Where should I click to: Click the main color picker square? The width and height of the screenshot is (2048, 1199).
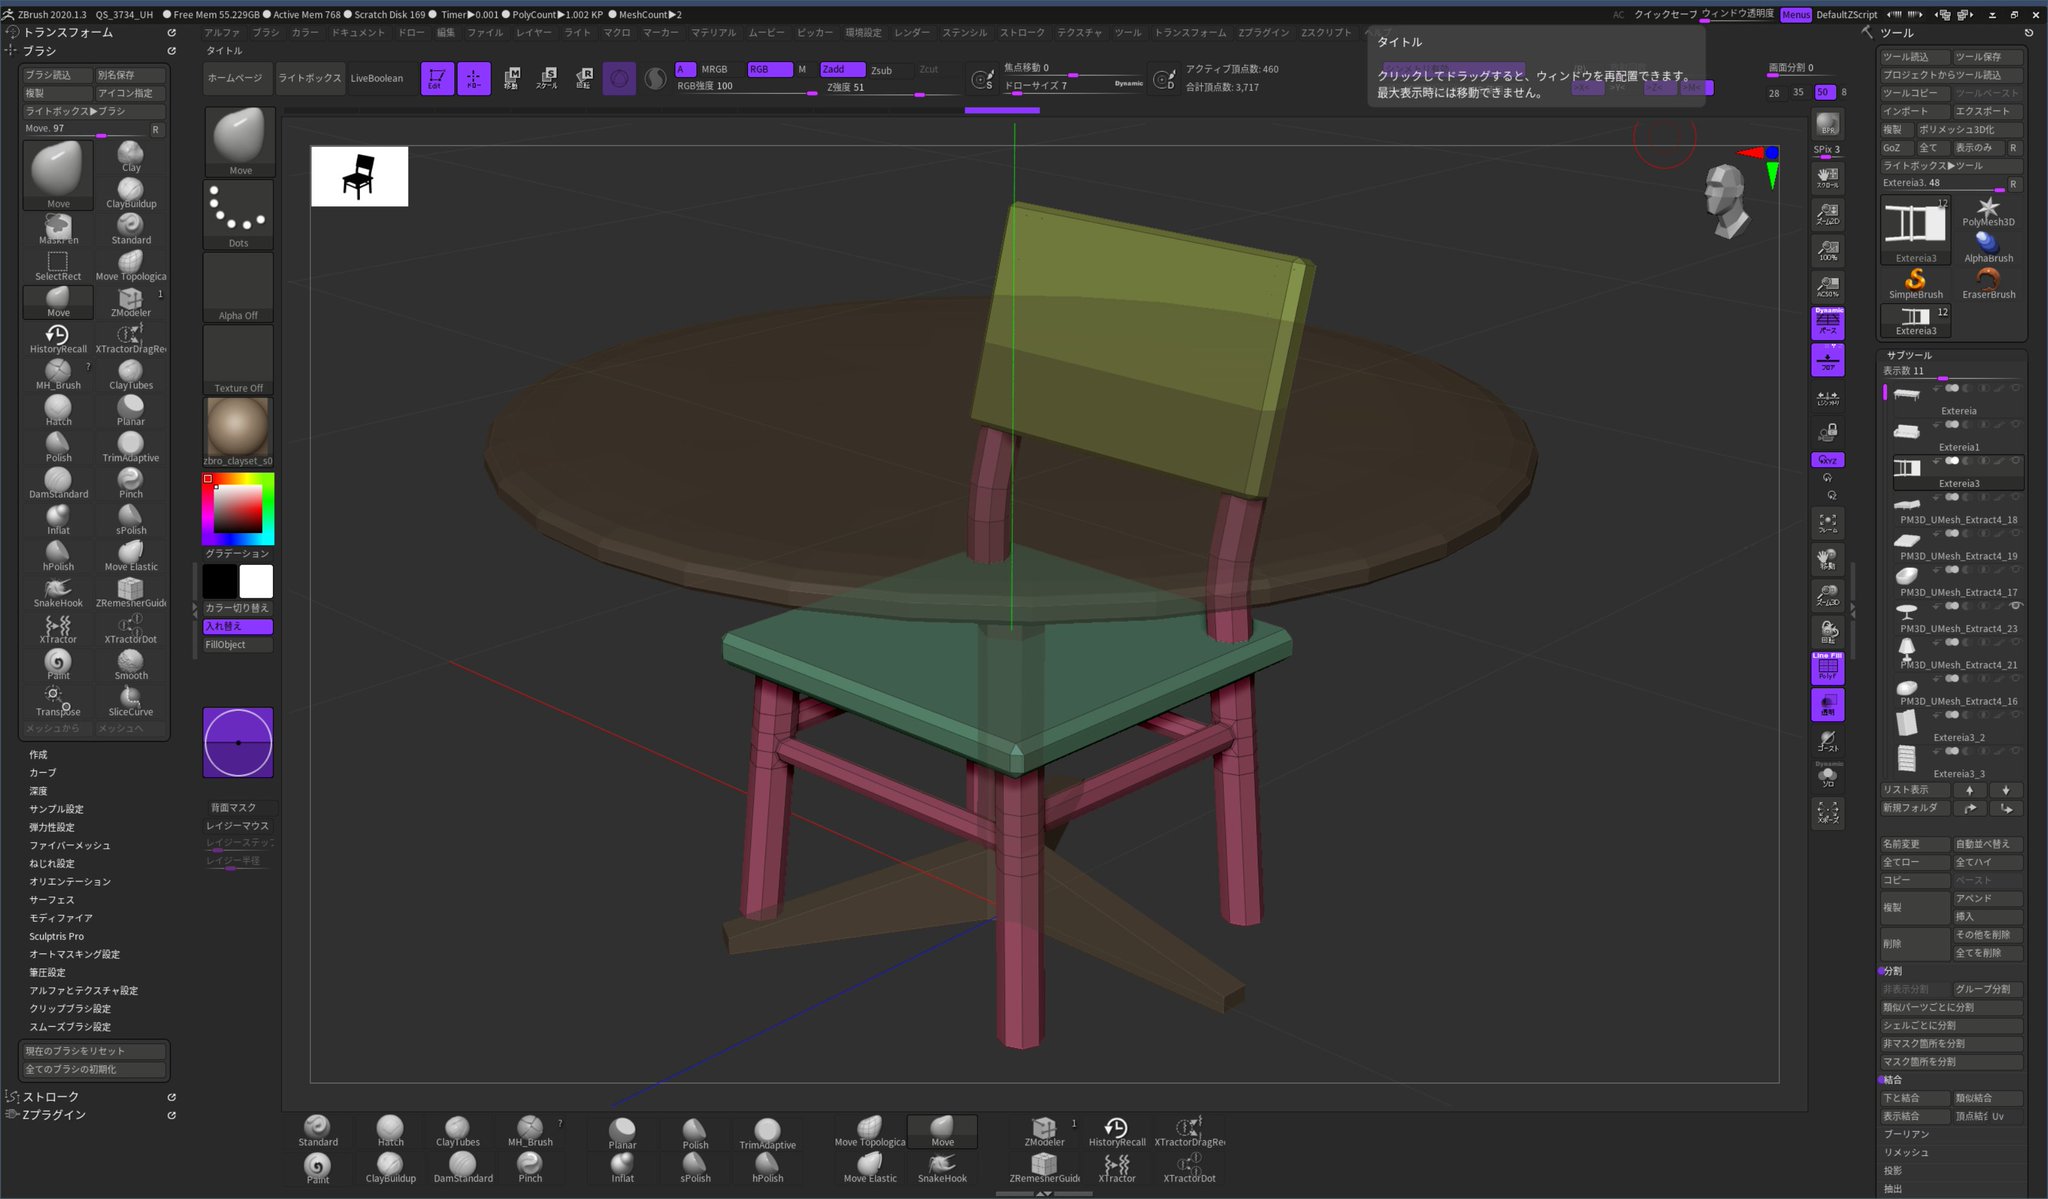click(x=237, y=510)
